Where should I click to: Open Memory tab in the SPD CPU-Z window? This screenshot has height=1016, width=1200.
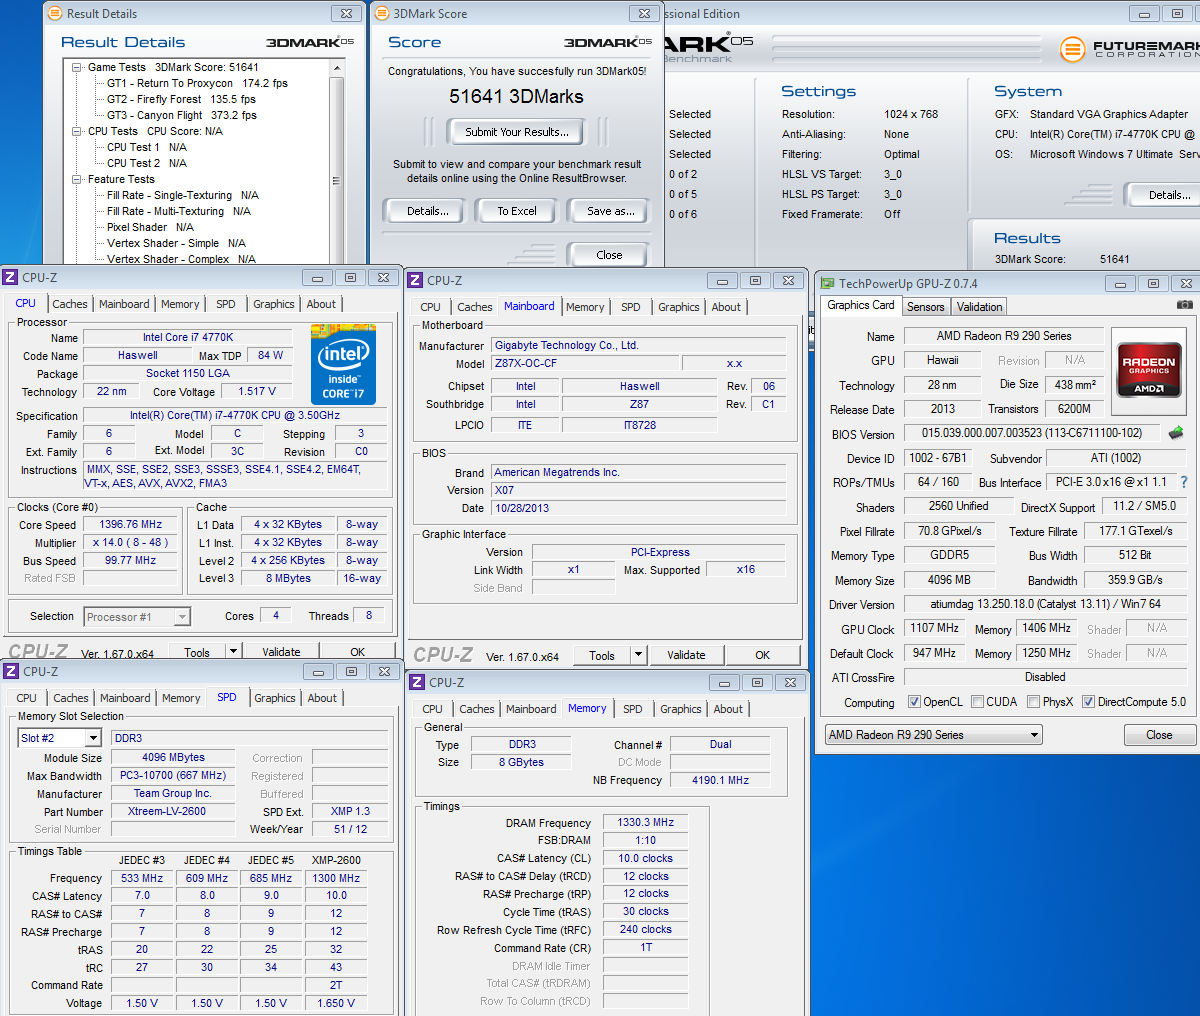[x=181, y=698]
